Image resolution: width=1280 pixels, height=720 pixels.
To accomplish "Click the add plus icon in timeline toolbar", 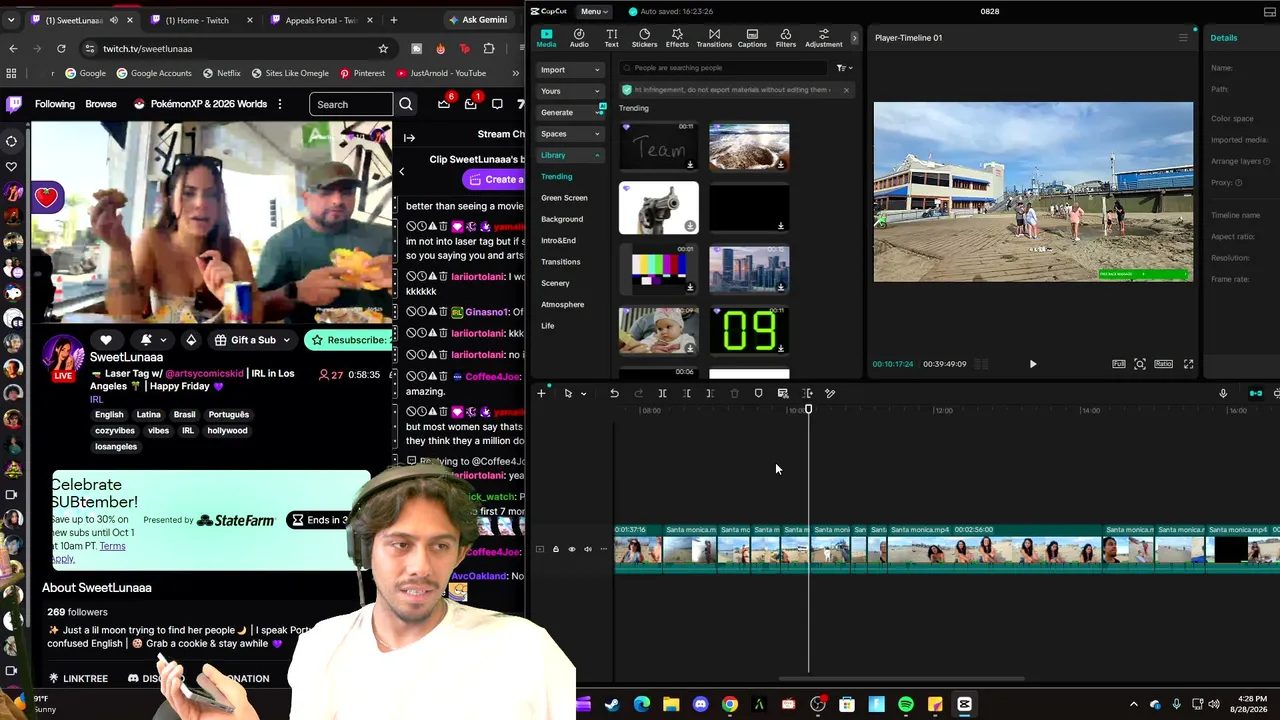I will click(541, 394).
